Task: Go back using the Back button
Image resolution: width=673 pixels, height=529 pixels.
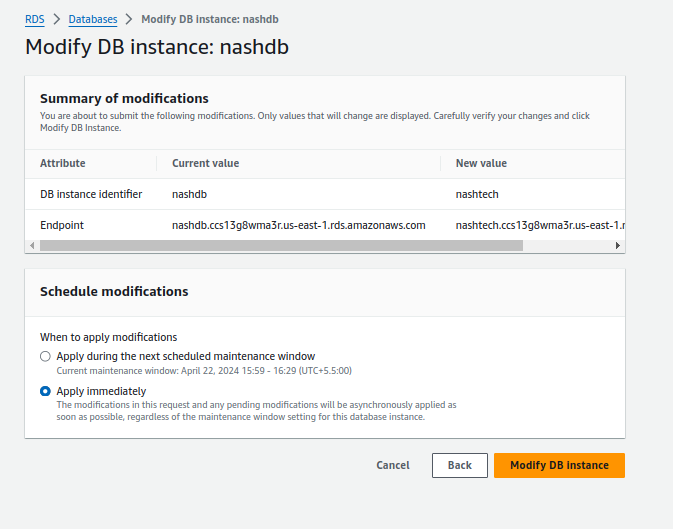Action: coord(459,465)
